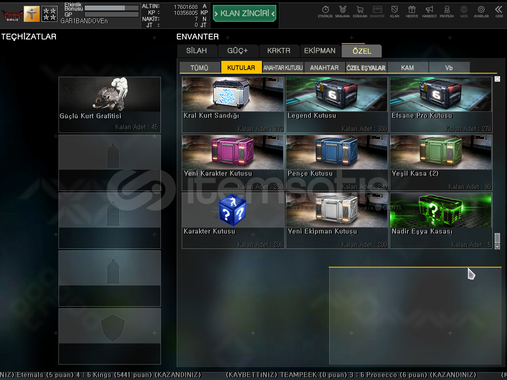Screen dimensions: 507x380
Task: Open the Sıralama medal icon
Action: coord(342,12)
